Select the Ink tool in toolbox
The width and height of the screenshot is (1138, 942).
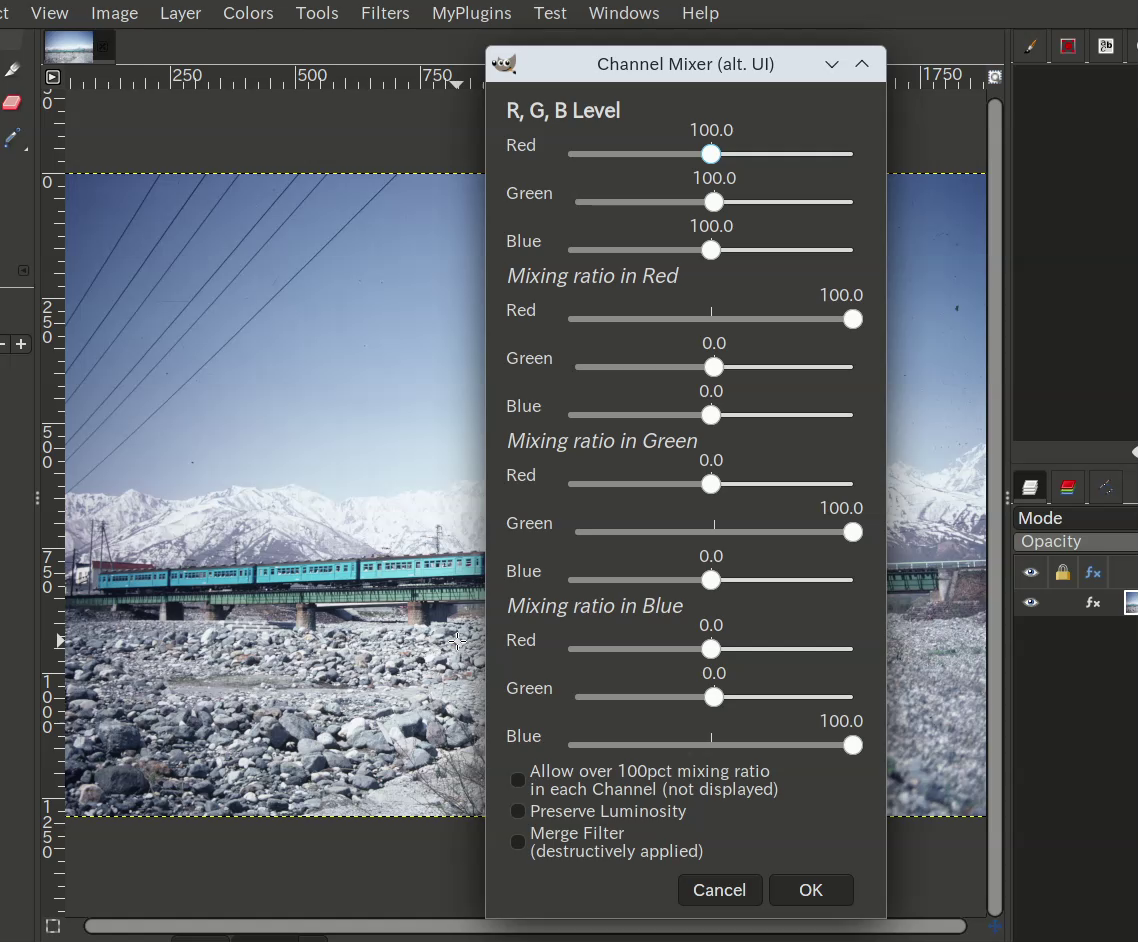(12, 69)
